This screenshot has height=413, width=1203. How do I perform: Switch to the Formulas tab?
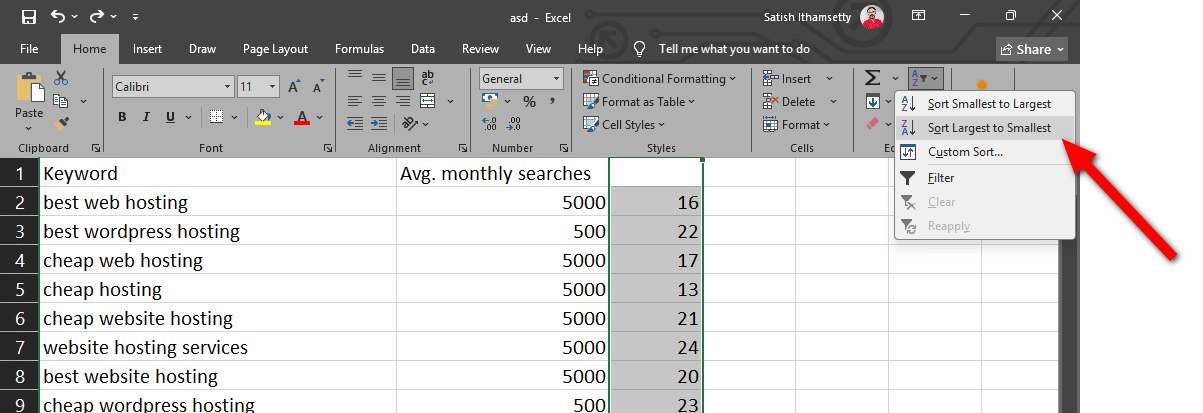(359, 49)
